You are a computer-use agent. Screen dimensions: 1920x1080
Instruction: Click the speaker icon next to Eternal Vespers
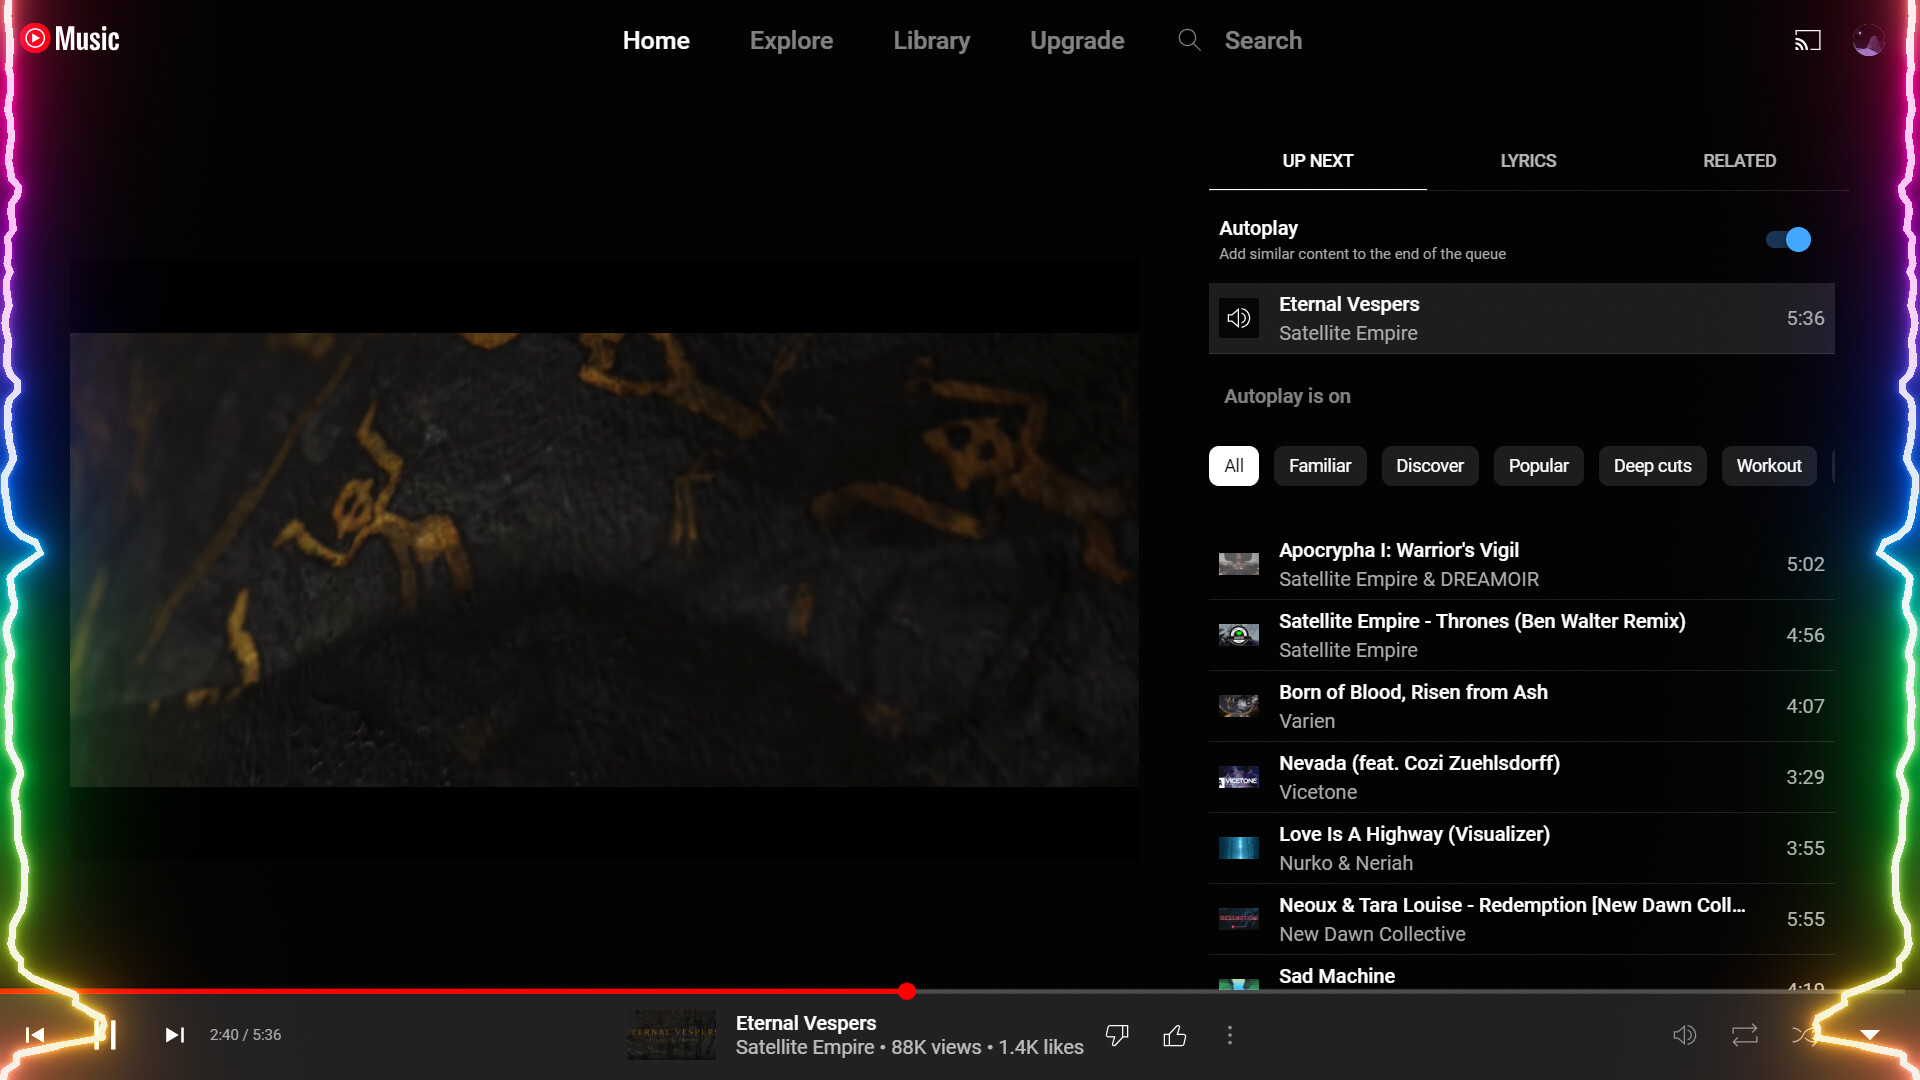point(1239,318)
